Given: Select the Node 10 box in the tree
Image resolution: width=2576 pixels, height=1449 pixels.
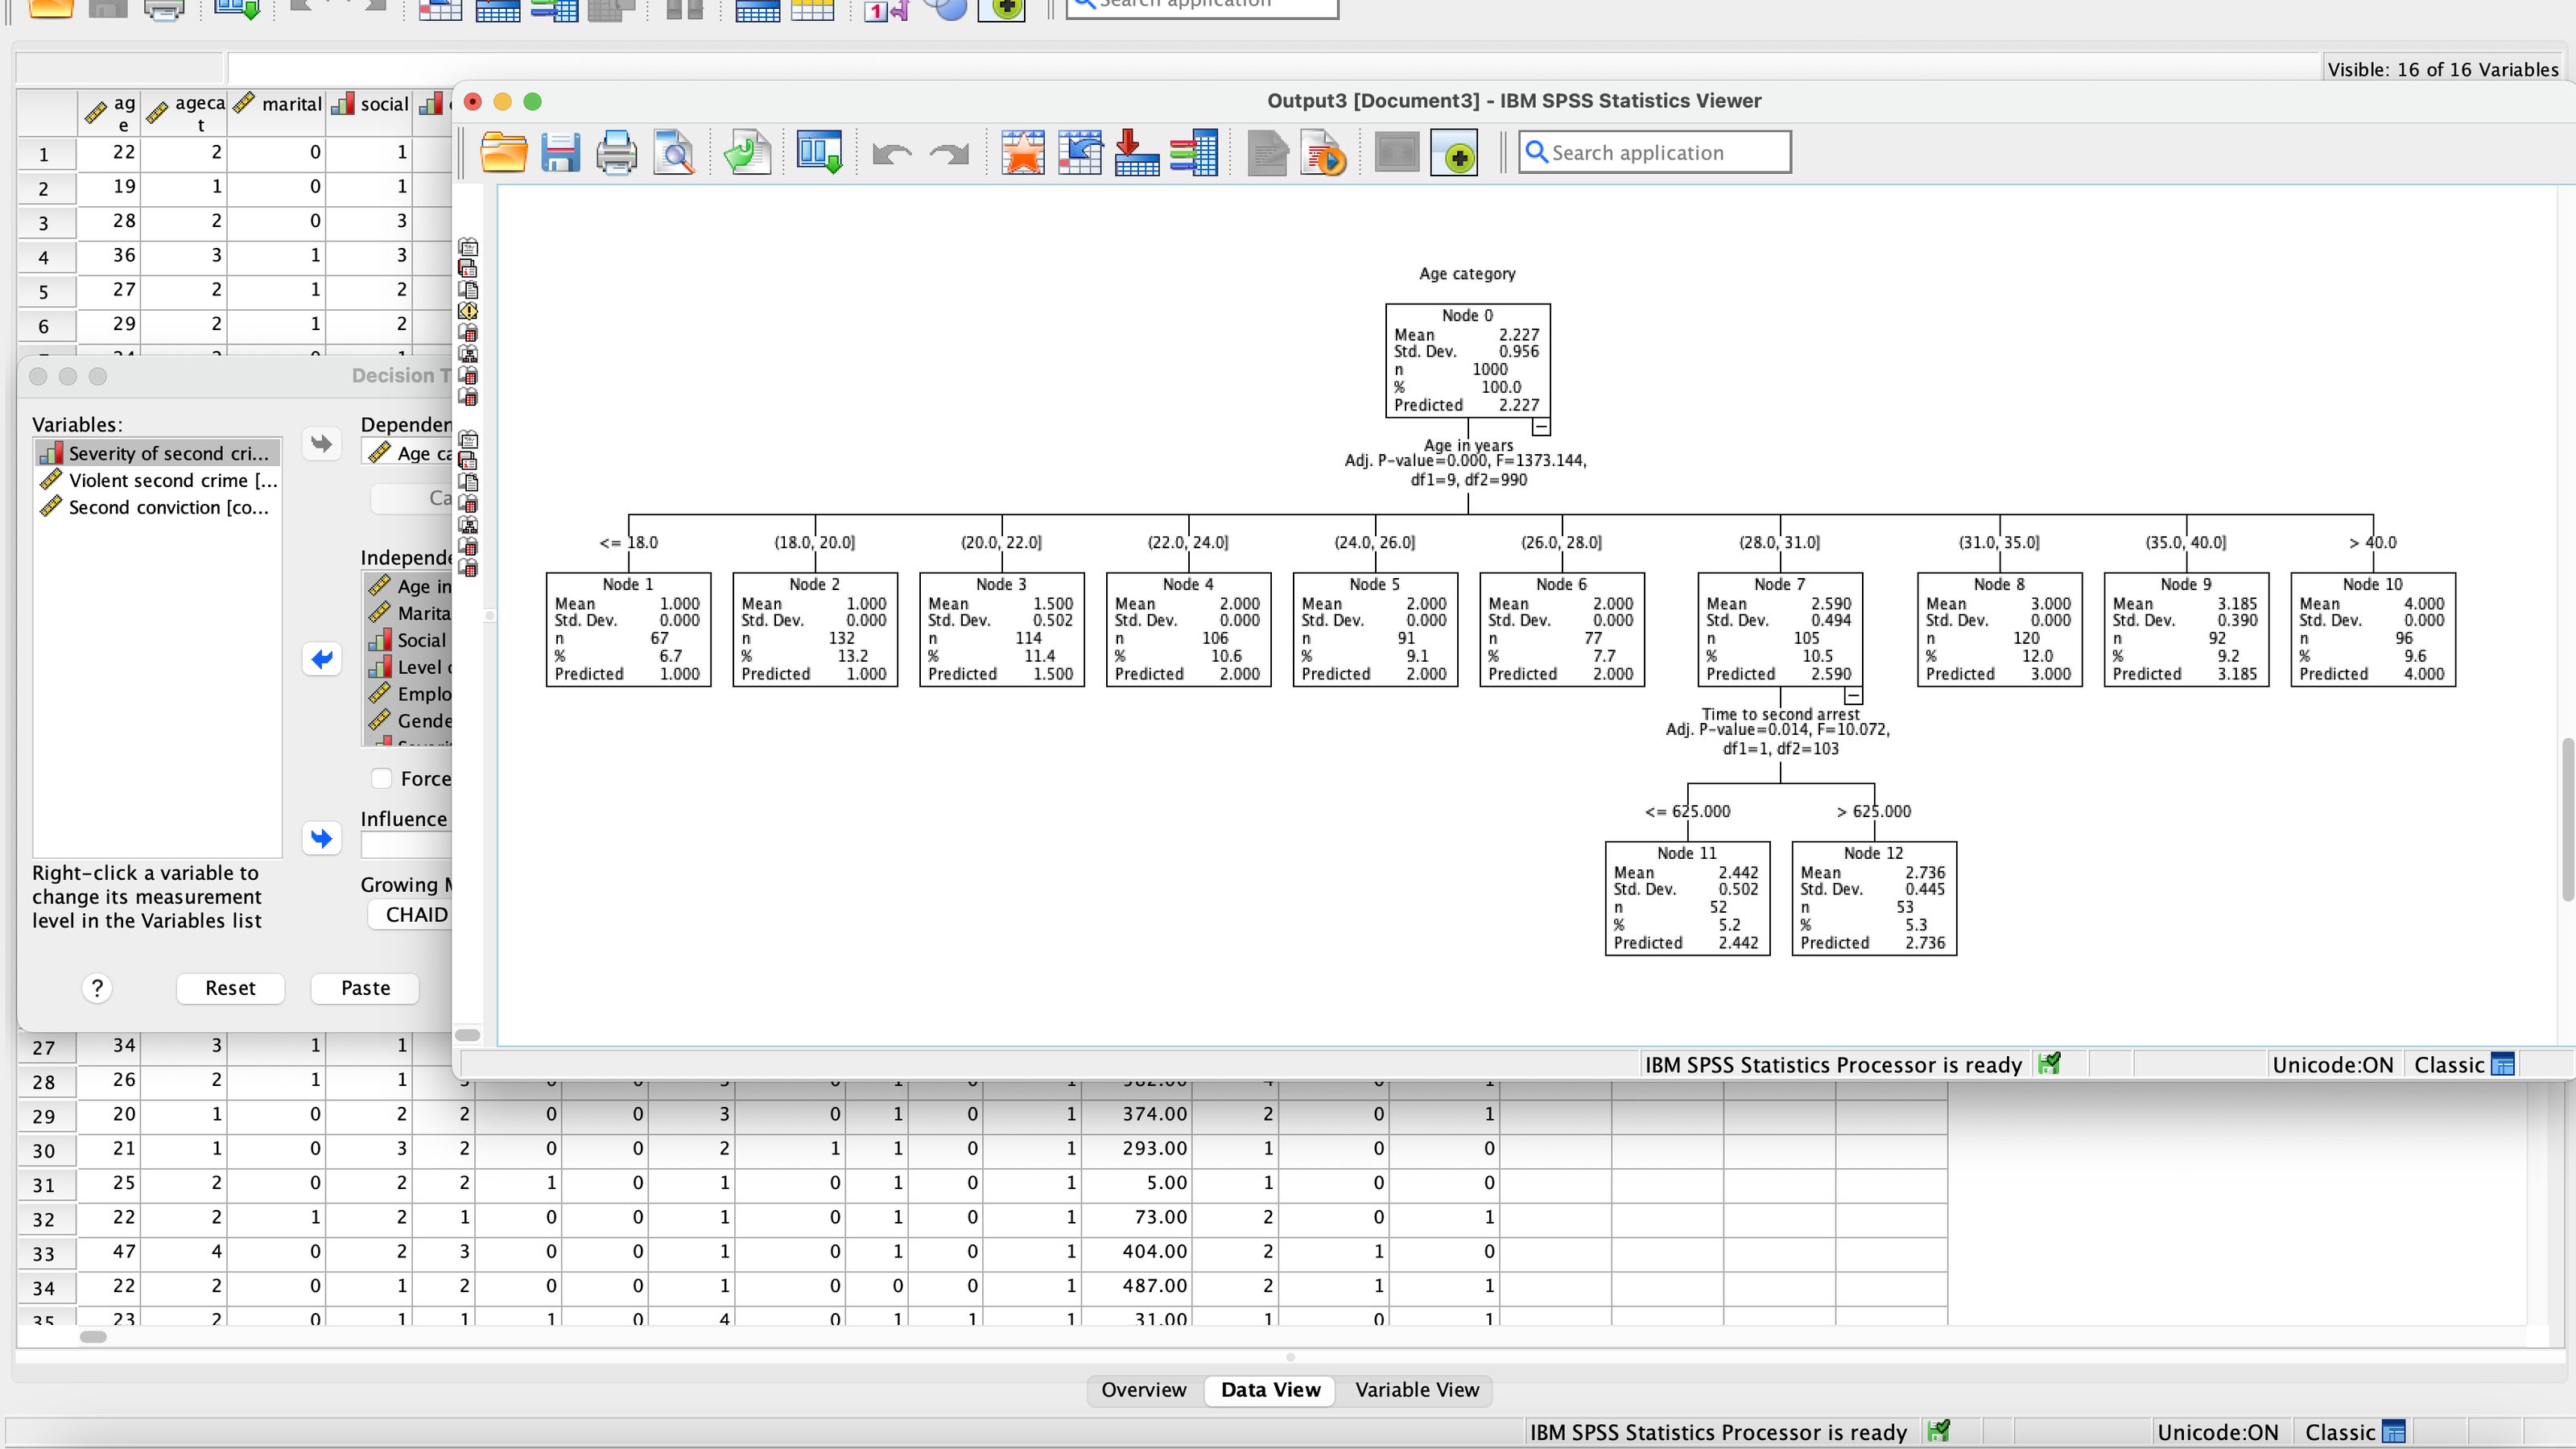Looking at the screenshot, I should click(x=2372, y=629).
